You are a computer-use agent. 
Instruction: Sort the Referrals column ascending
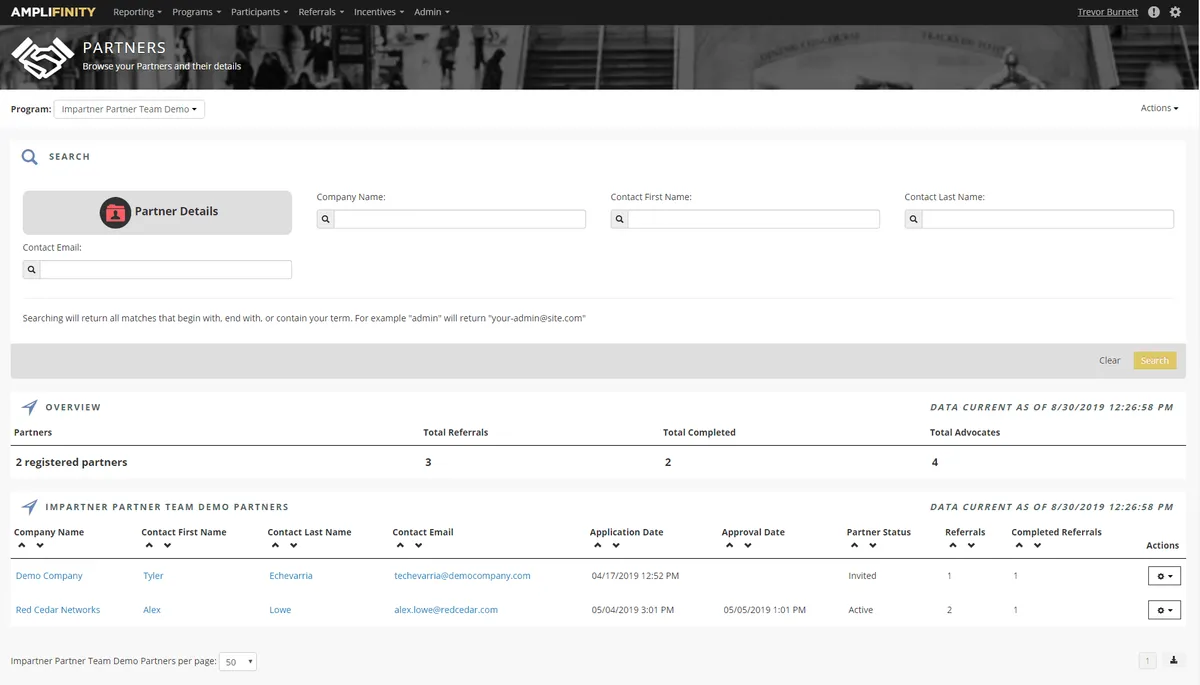(x=951, y=545)
